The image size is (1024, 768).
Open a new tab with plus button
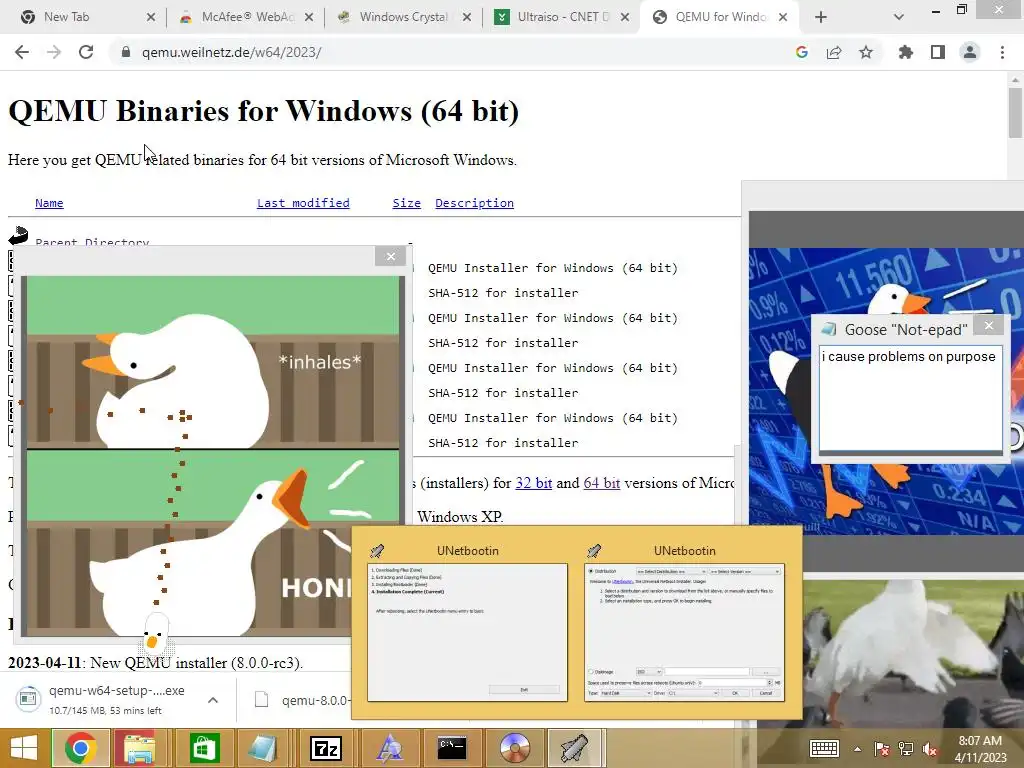tap(821, 17)
